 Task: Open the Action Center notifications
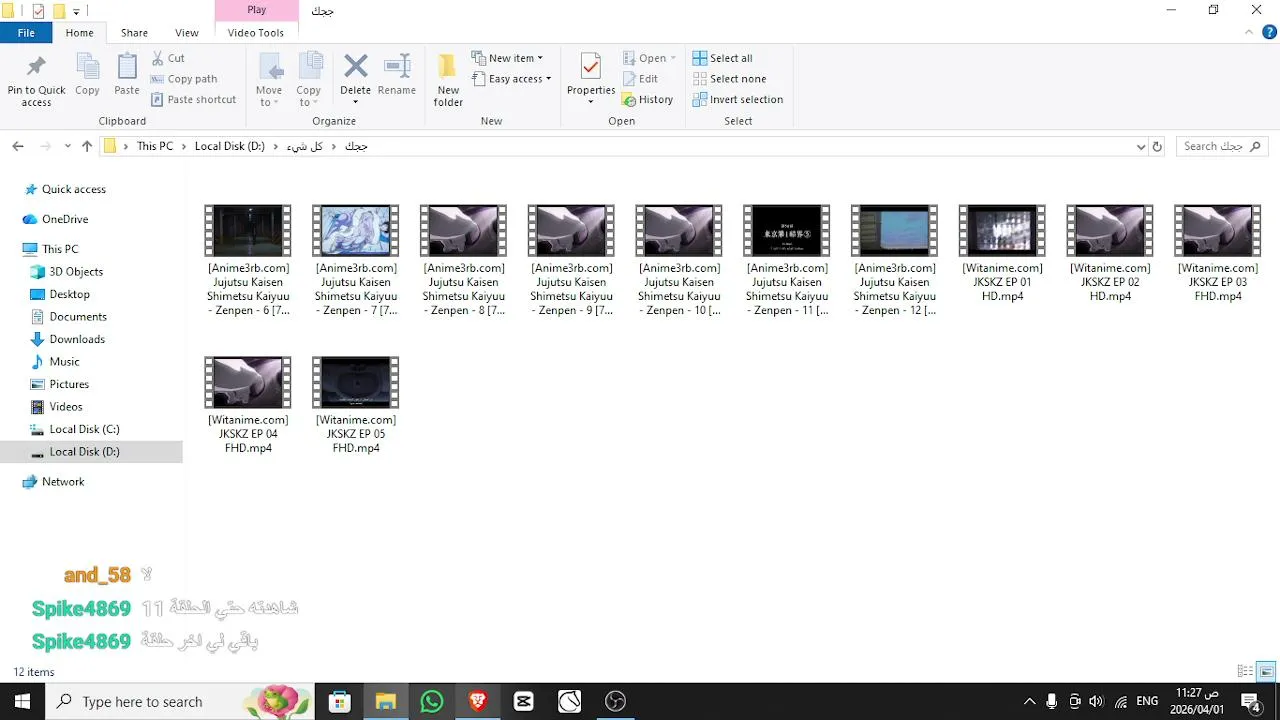1250,702
